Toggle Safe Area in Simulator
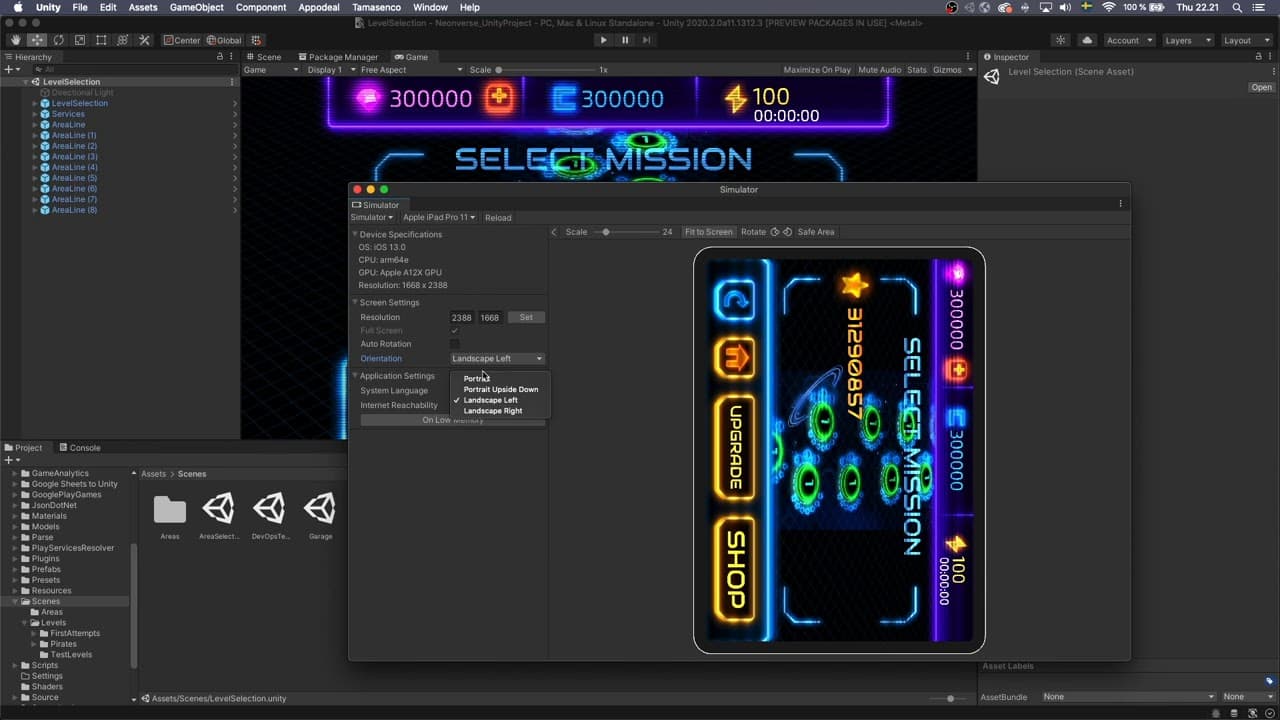 click(816, 232)
